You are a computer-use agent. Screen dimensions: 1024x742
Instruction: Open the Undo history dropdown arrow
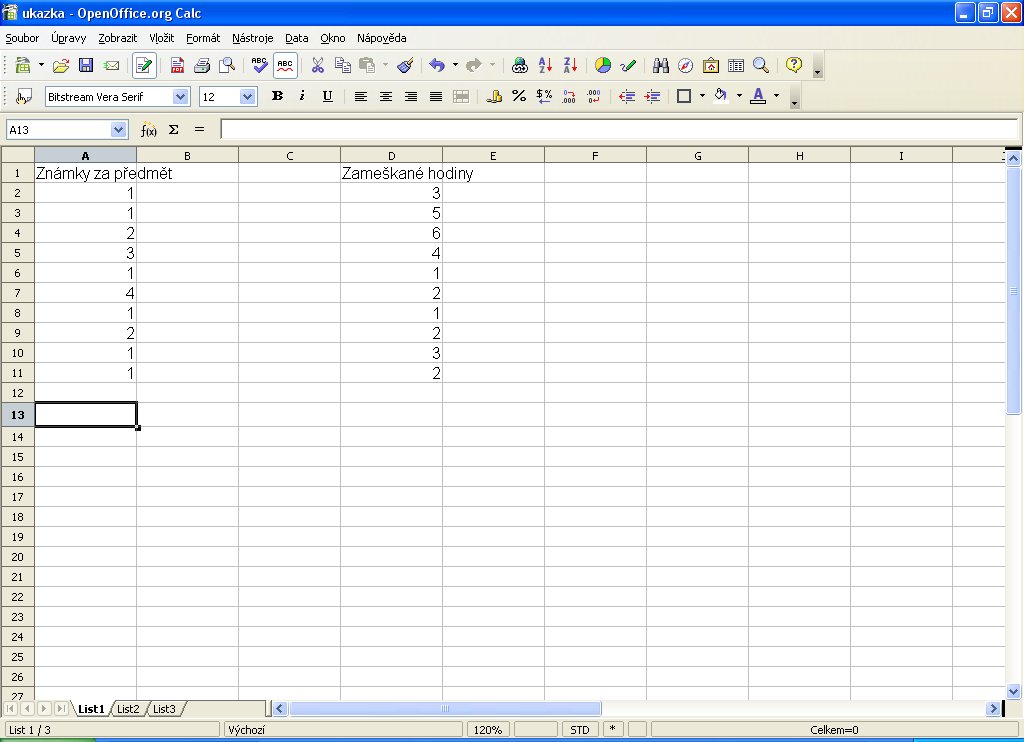pos(455,65)
